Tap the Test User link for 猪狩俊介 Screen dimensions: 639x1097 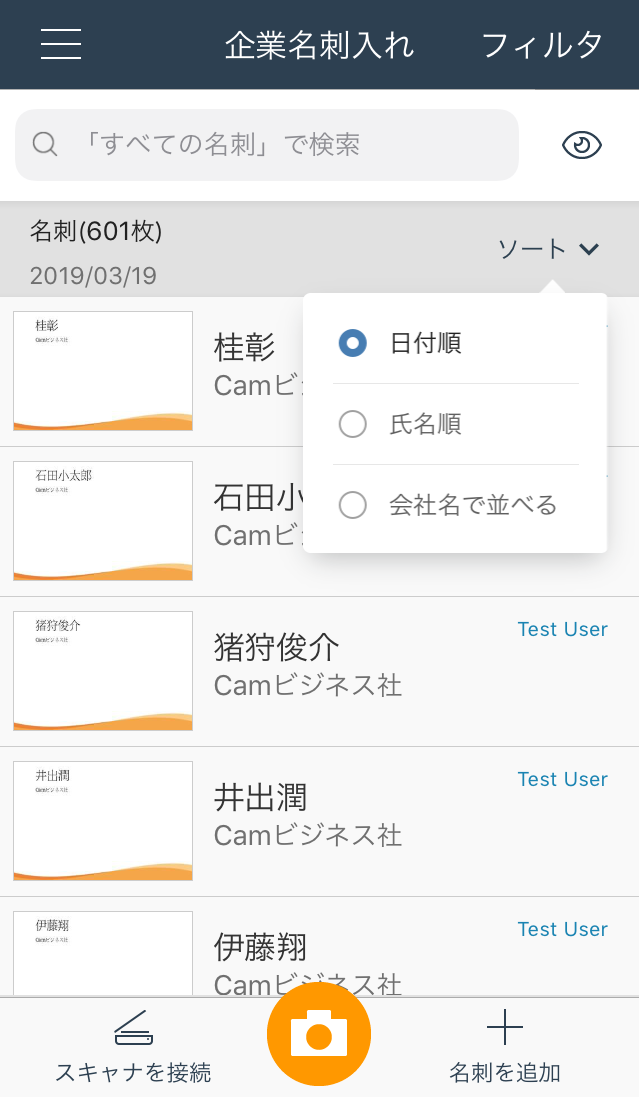(562, 629)
